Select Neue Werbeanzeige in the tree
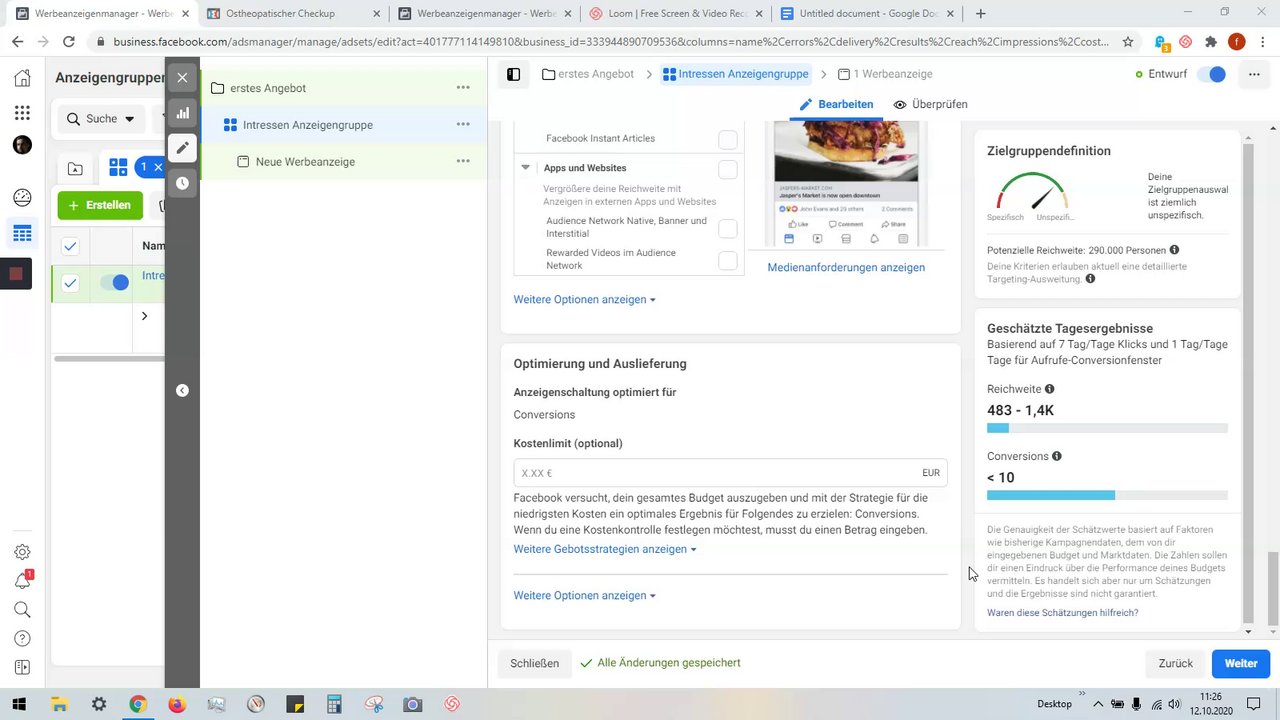Screen dimensions: 1280x720 tap(305, 162)
